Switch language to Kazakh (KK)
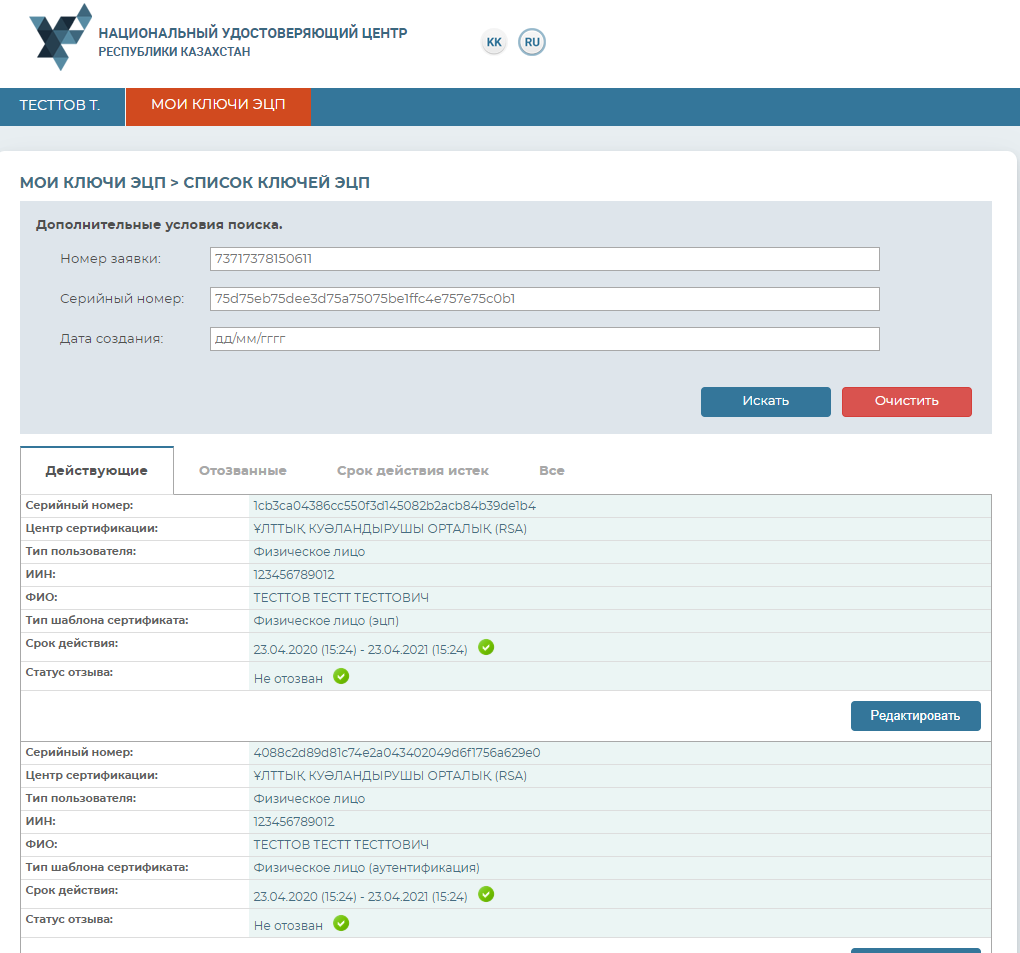The image size is (1020, 953). (494, 42)
